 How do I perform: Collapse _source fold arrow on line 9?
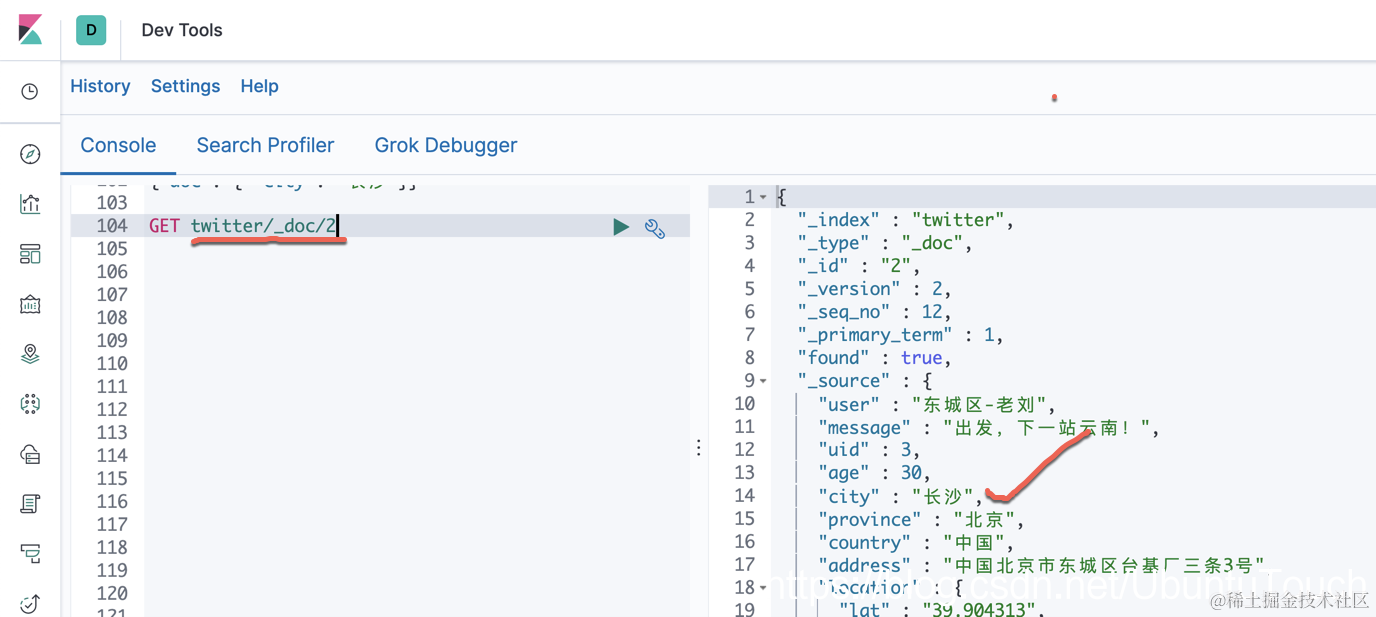[x=763, y=381]
